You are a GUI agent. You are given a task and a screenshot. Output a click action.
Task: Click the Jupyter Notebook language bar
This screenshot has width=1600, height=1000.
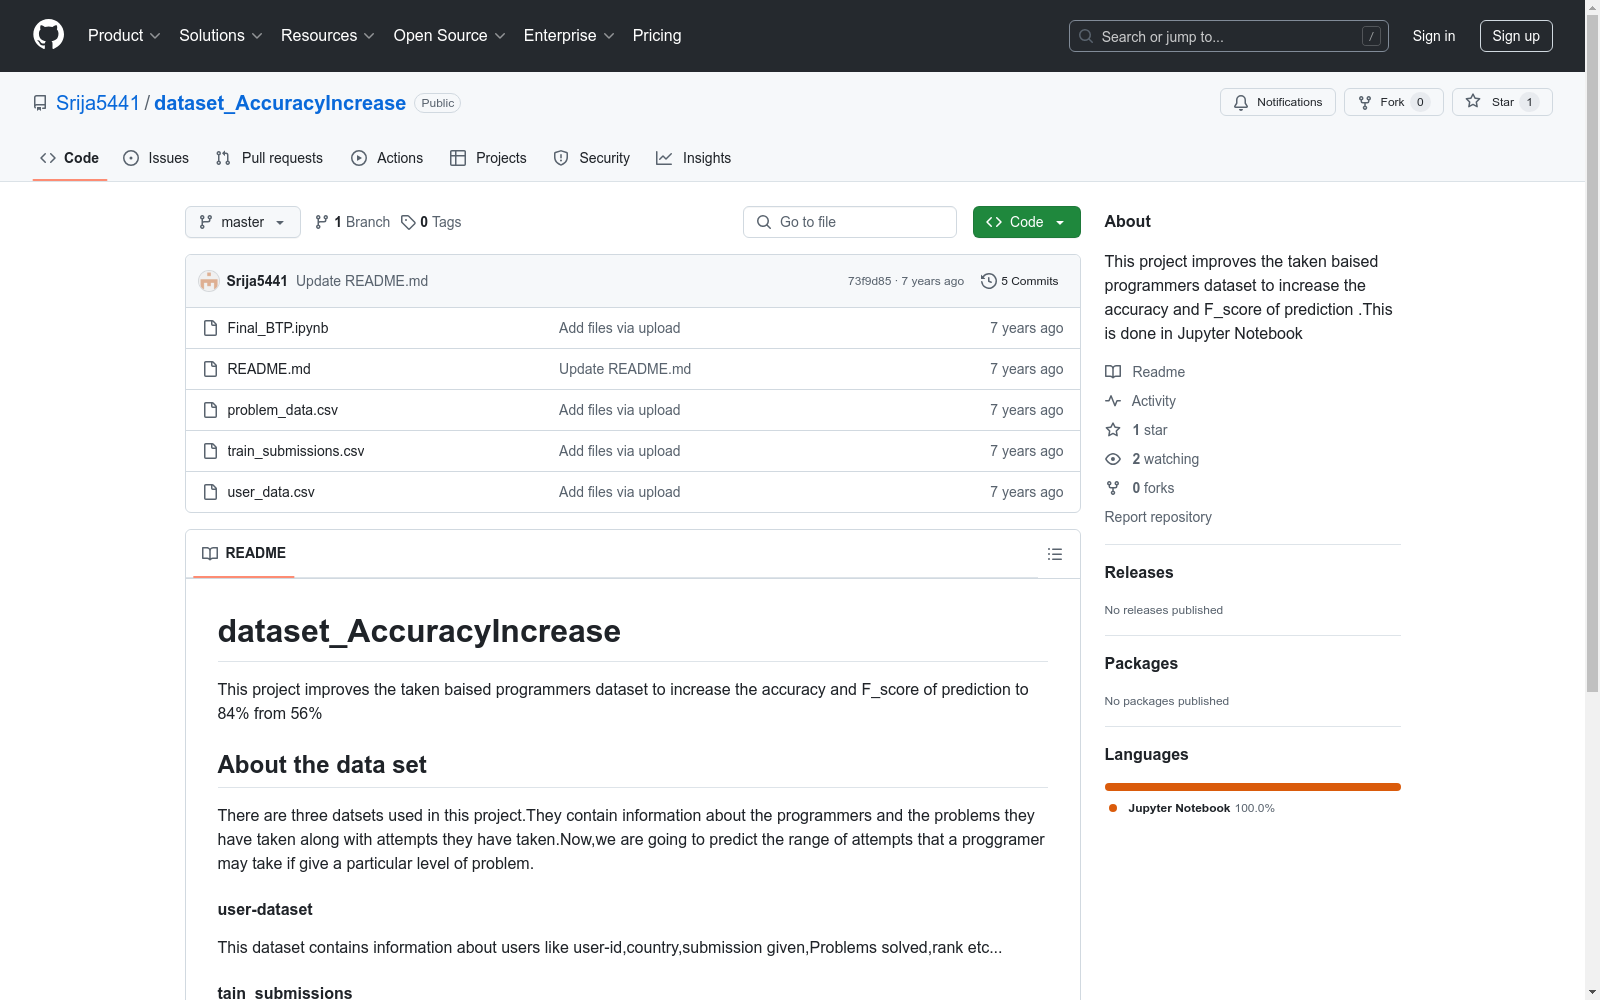1253,787
